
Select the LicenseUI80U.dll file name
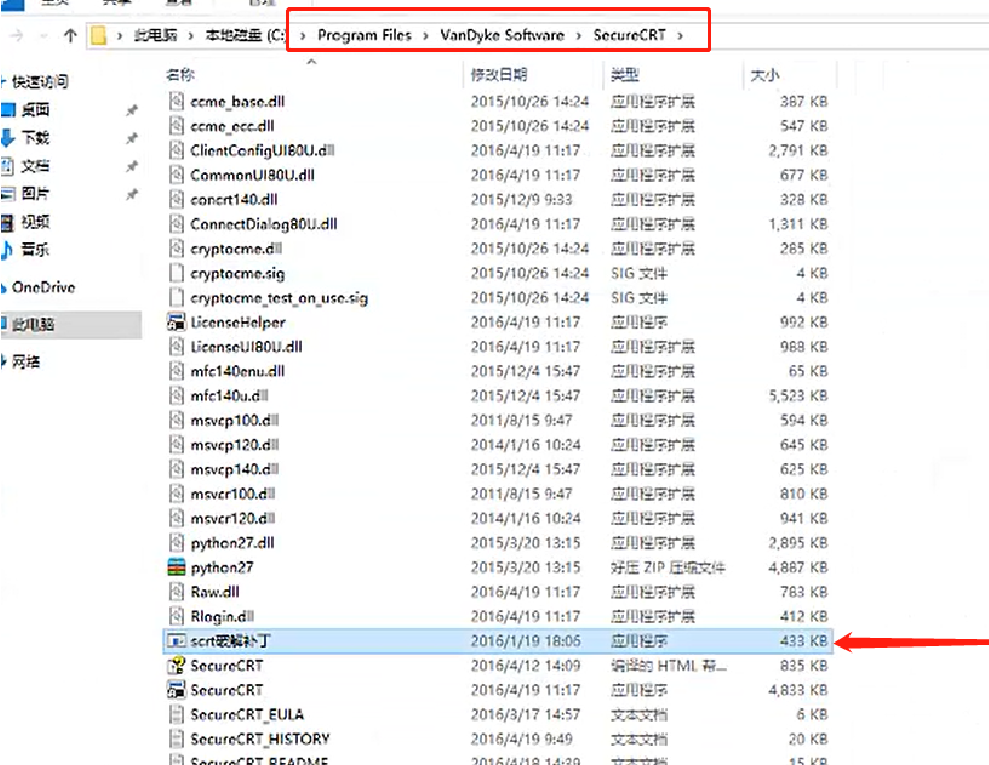[x=247, y=347]
